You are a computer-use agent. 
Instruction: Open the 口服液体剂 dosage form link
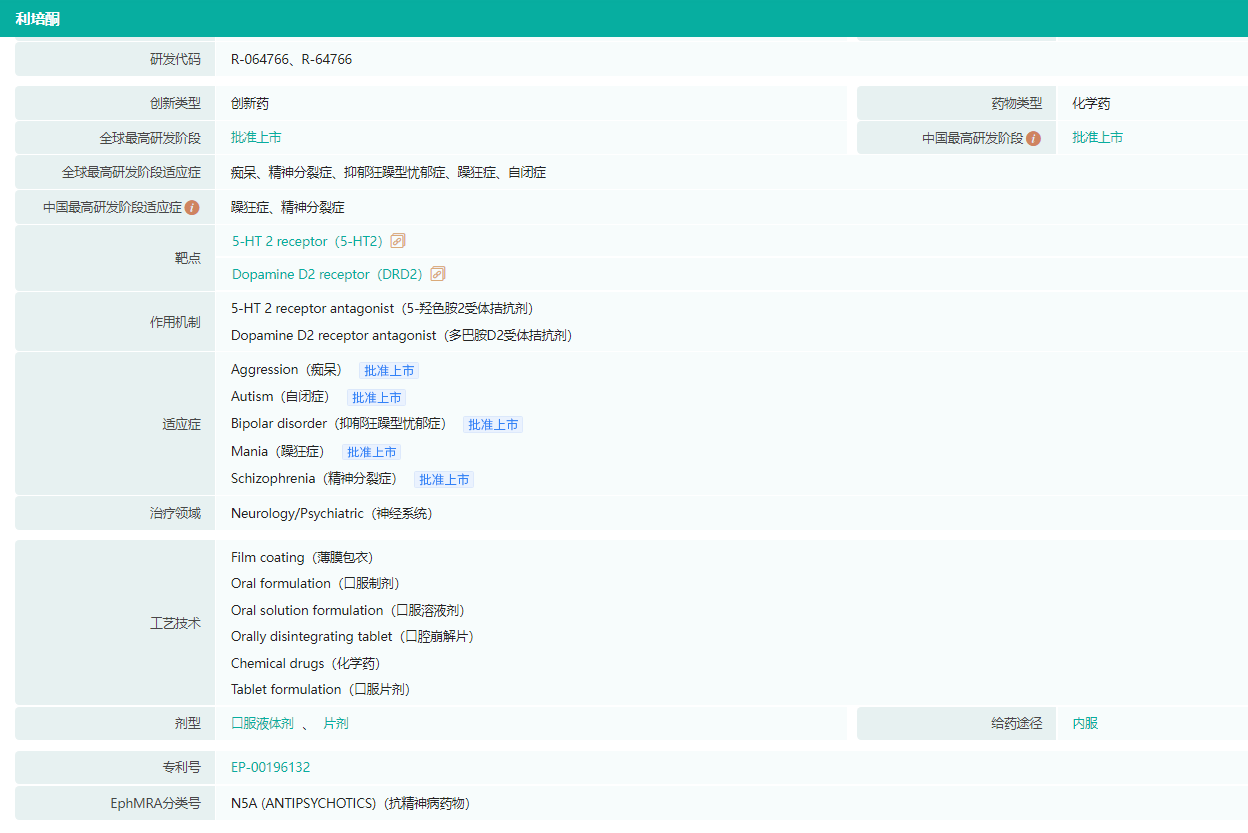click(x=262, y=723)
